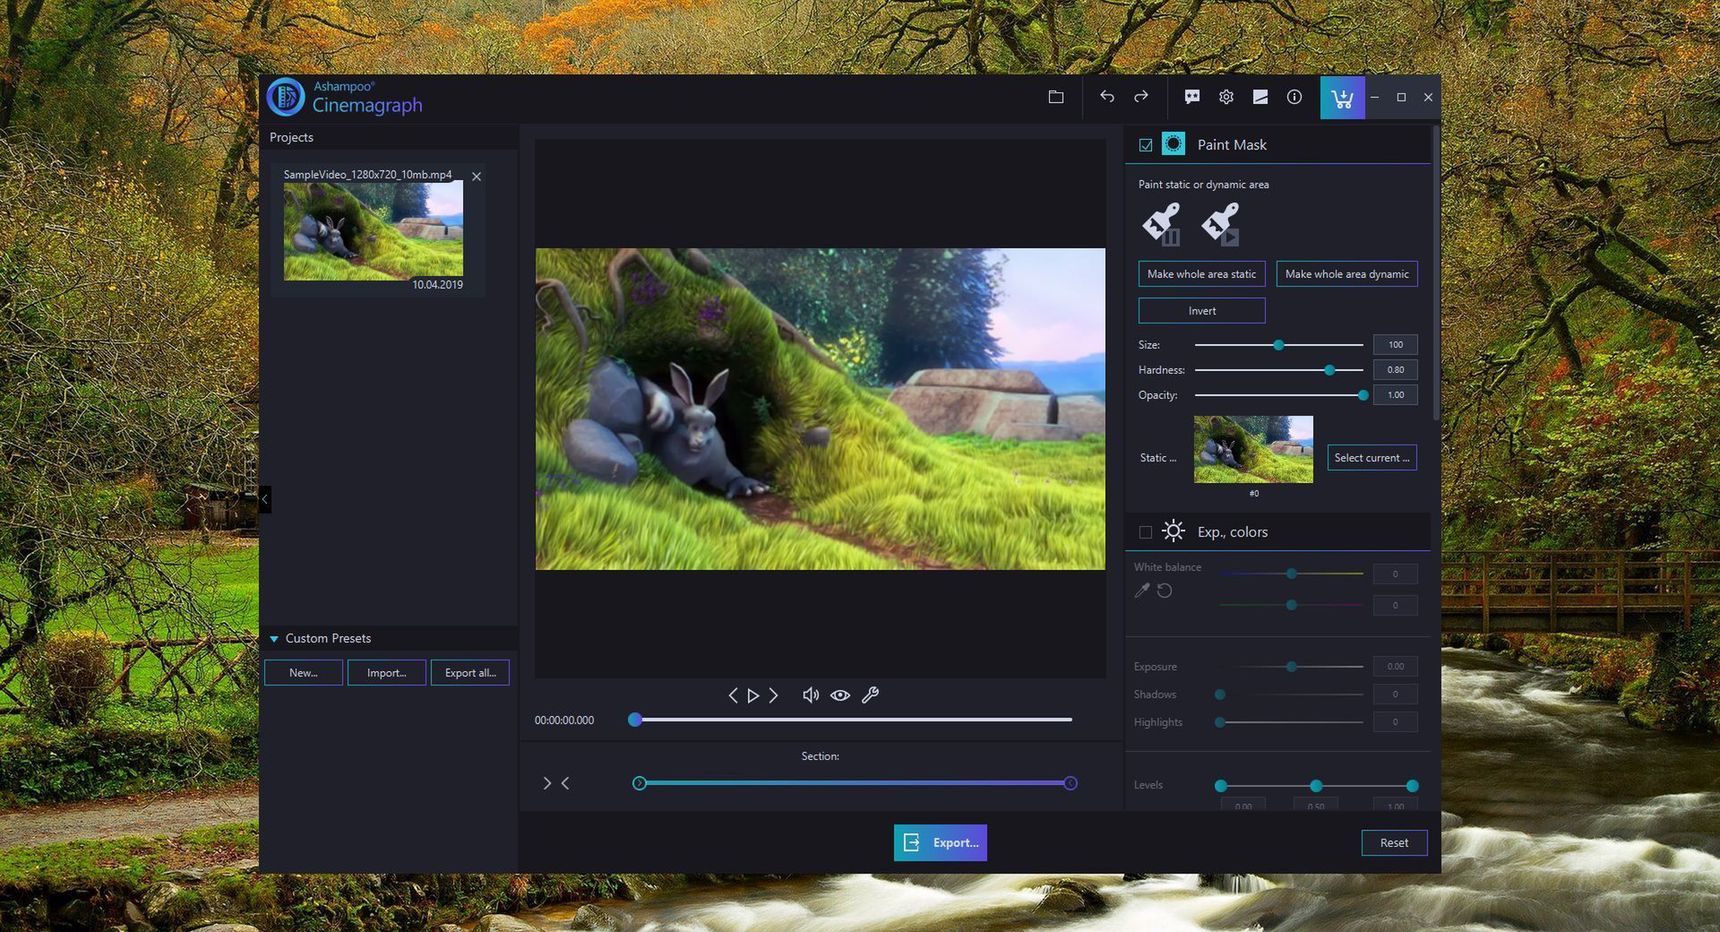Click the Export button
Viewport: 1720px width, 932px height.
(x=940, y=843)
